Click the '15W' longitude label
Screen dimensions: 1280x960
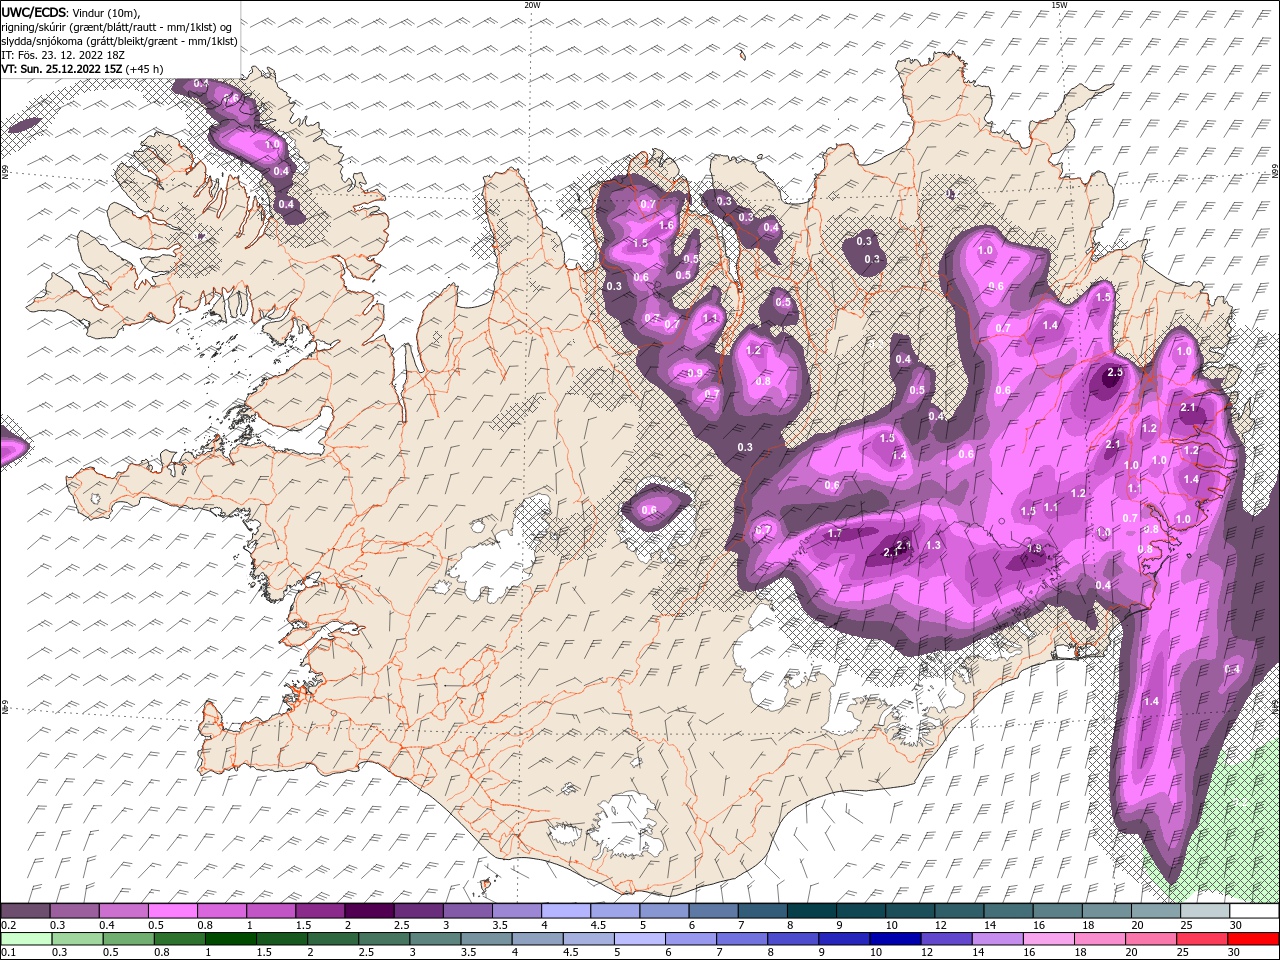pyautogui.click(x=1059, y=5)
